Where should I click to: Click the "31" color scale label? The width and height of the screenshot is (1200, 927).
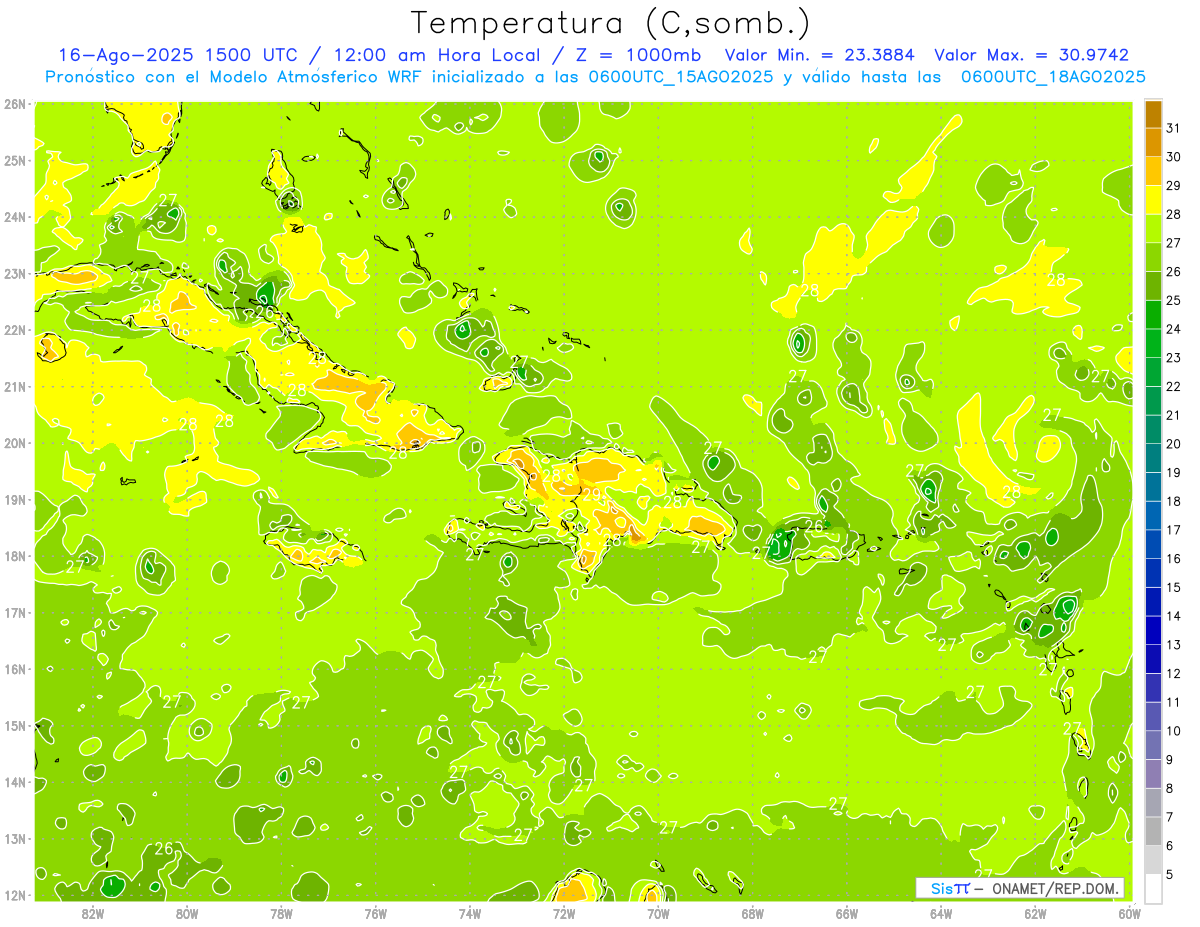click(x=1174, y=127)
